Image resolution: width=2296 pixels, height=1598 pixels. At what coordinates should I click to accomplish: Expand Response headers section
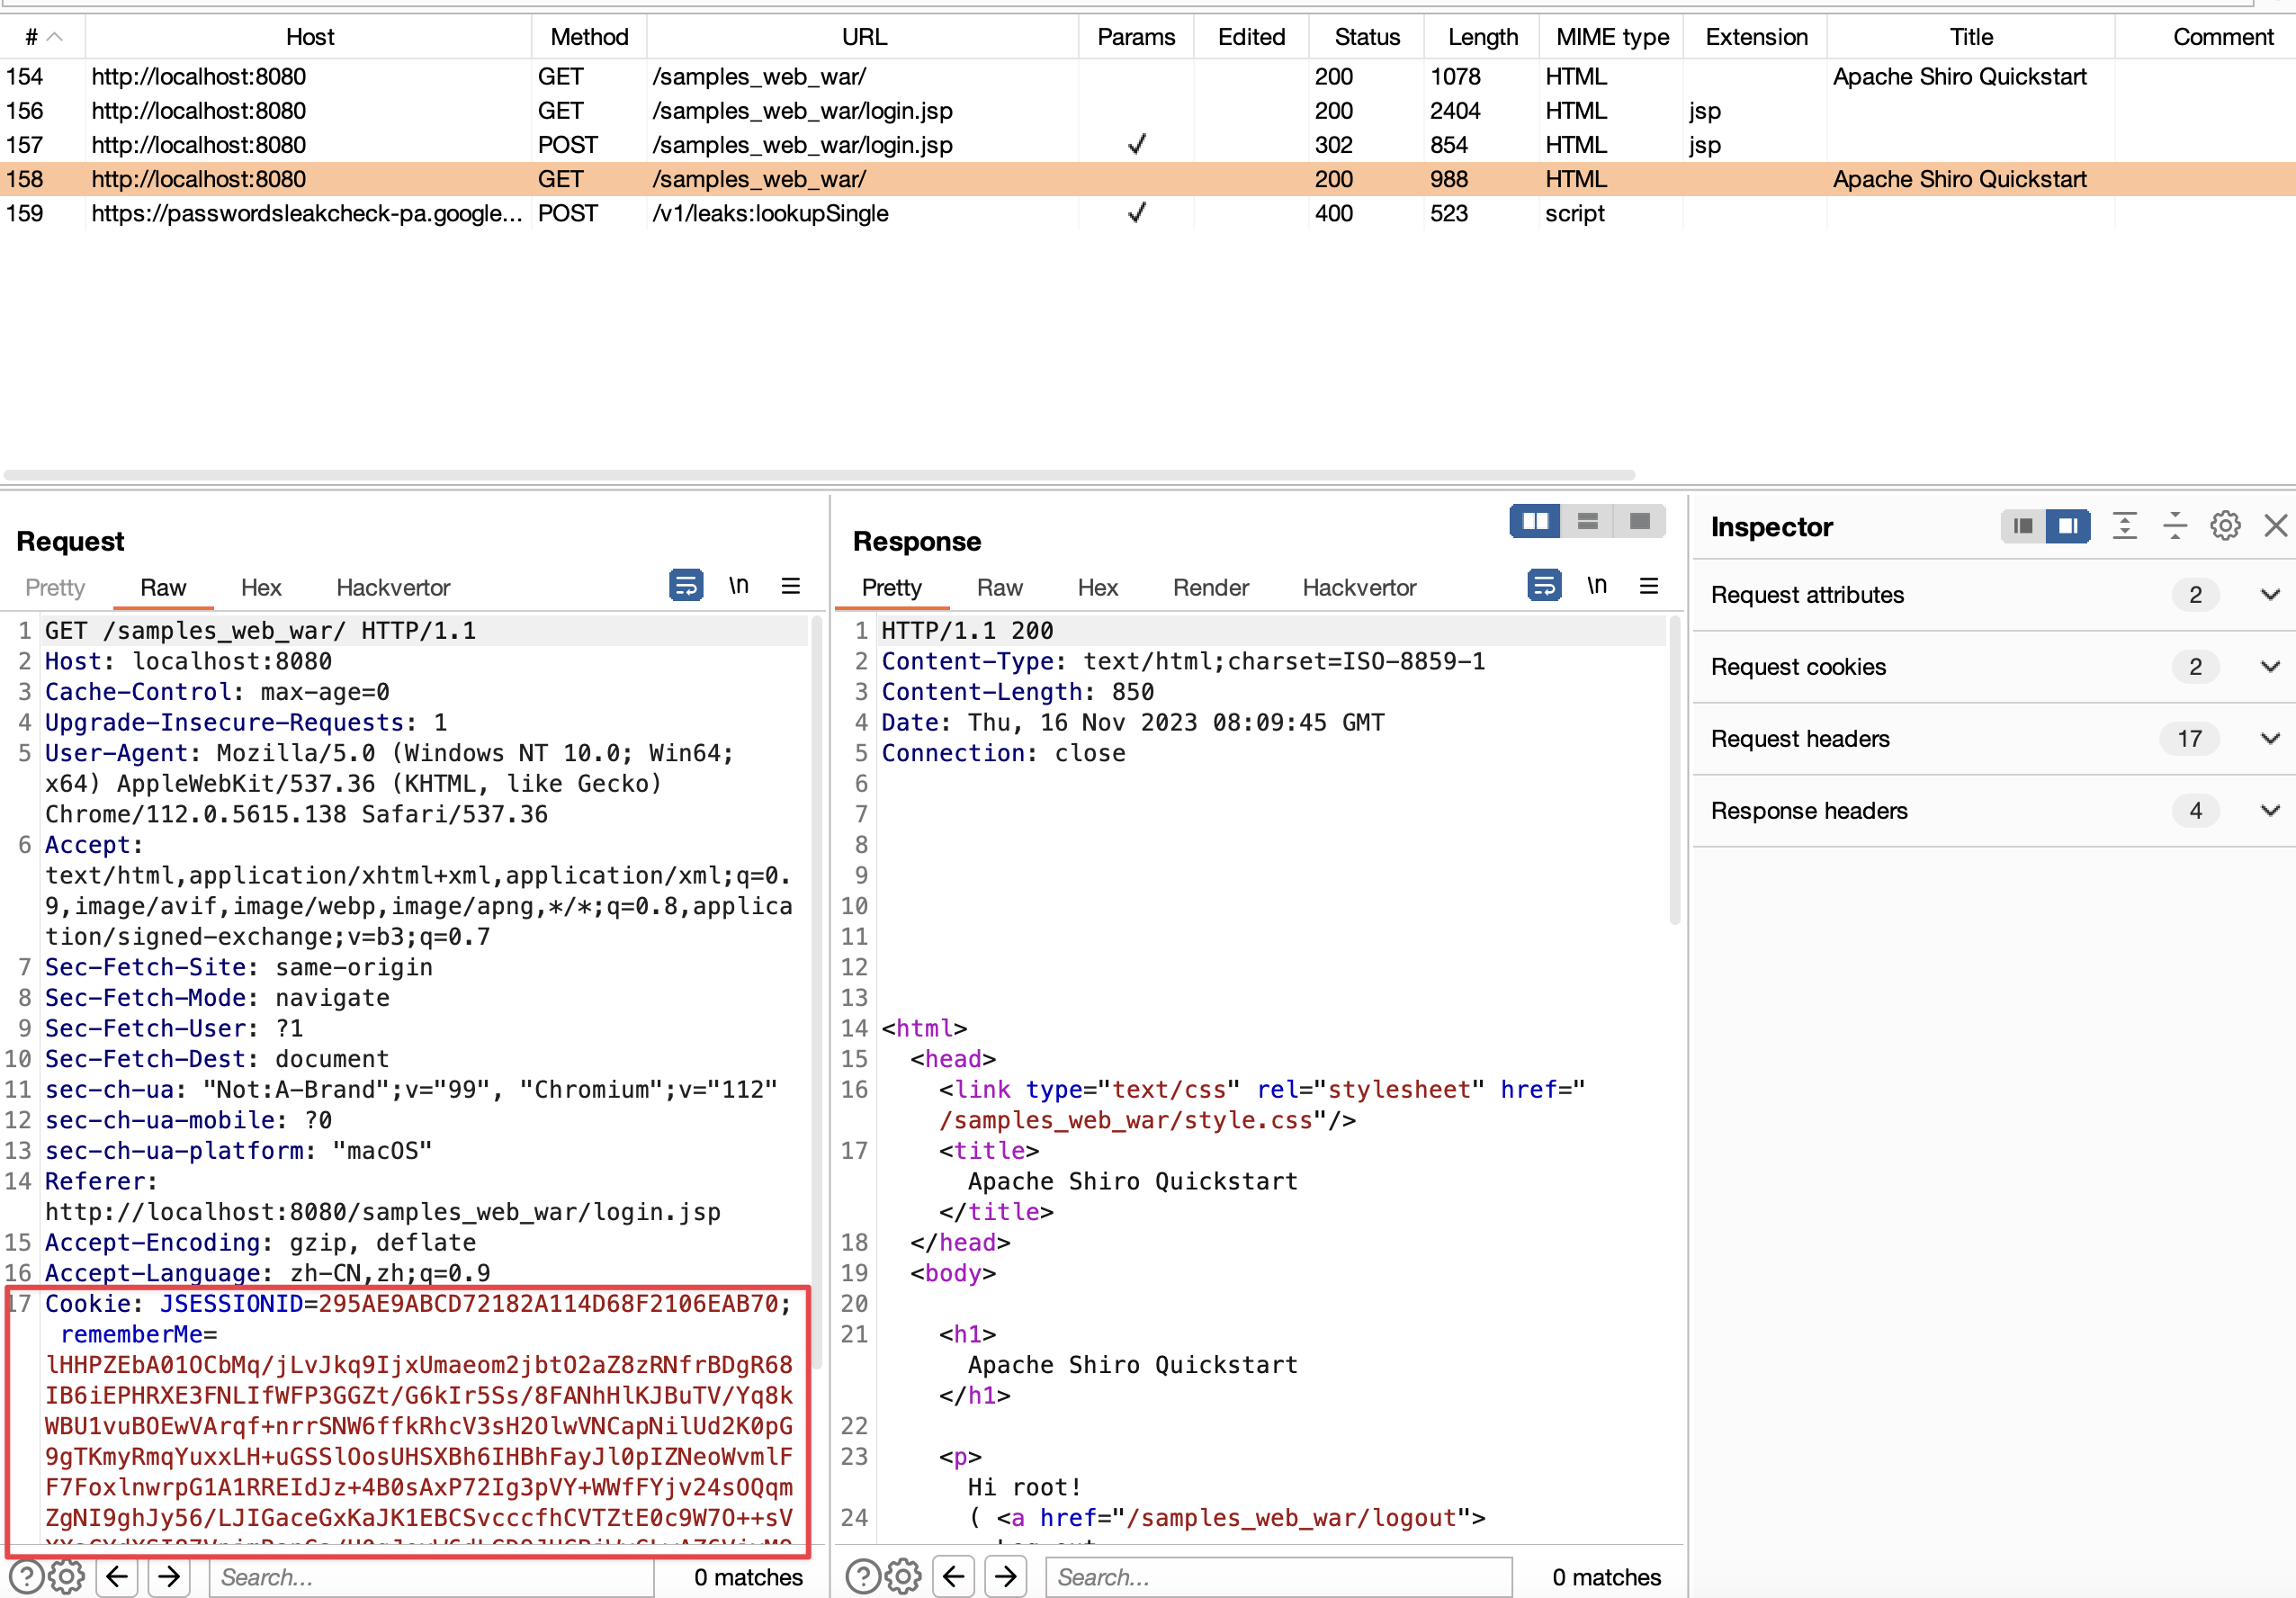click(x=2270, y=811)
